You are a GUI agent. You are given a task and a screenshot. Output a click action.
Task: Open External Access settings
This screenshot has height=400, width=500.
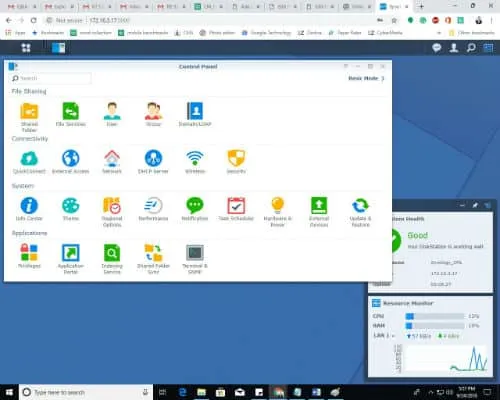[x=71, y=162]
